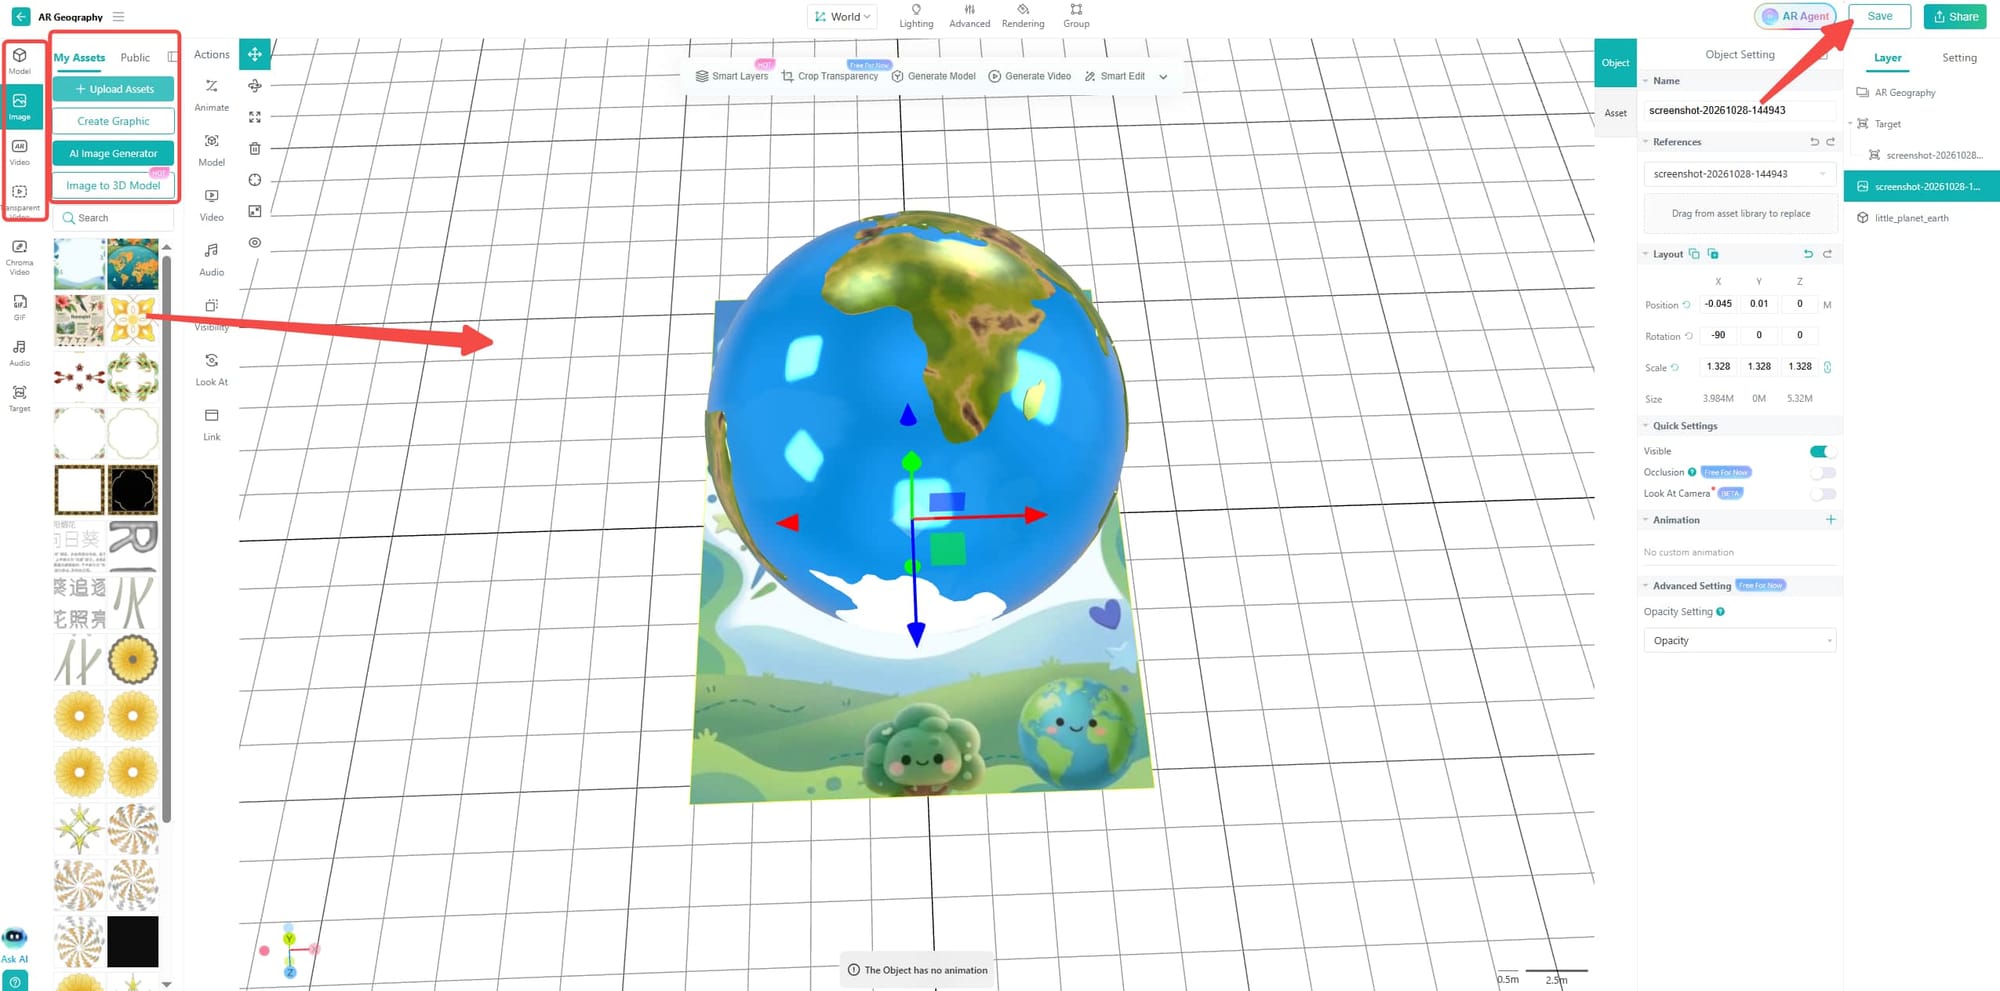Open the Opacity setting dropdown
The image size is (2000, 991).
(1739, 641)
